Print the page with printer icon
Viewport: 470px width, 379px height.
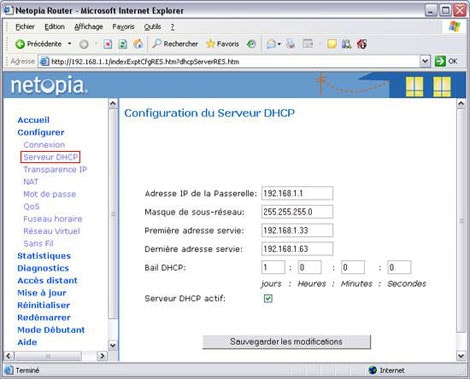(291, 44)
